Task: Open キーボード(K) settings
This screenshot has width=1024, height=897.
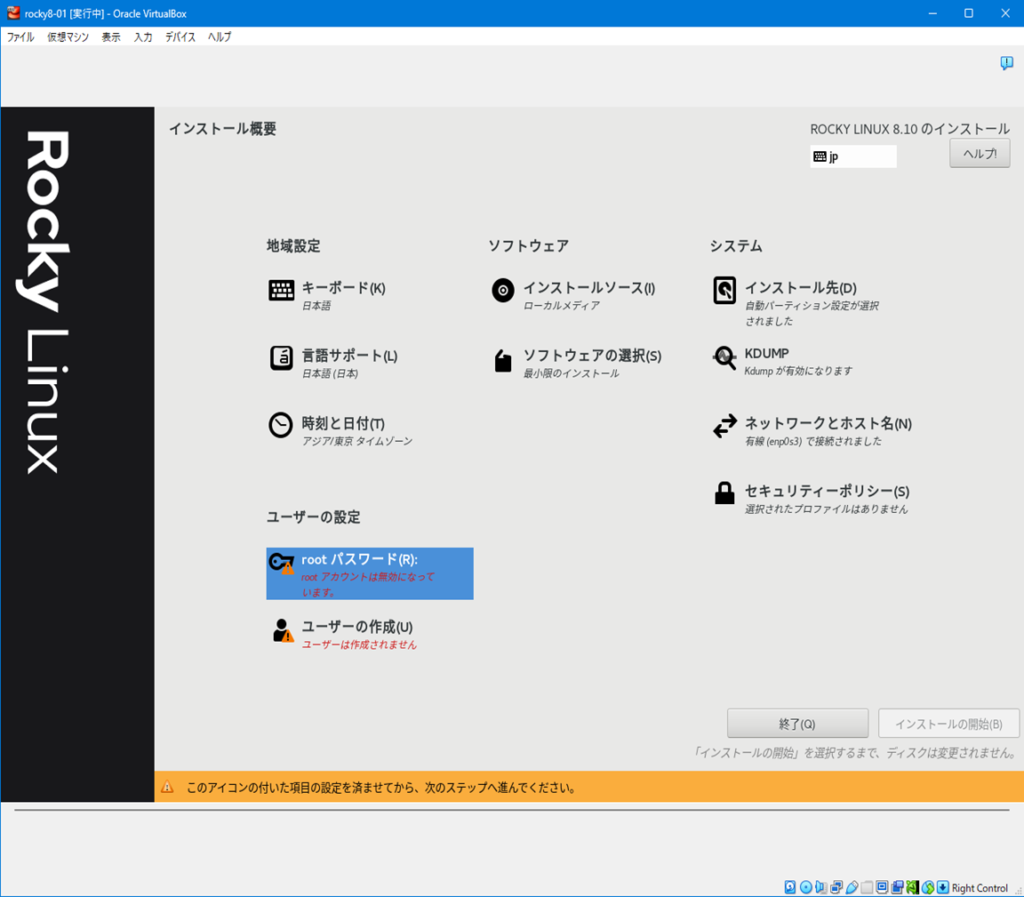Action: tap(344, 288)
